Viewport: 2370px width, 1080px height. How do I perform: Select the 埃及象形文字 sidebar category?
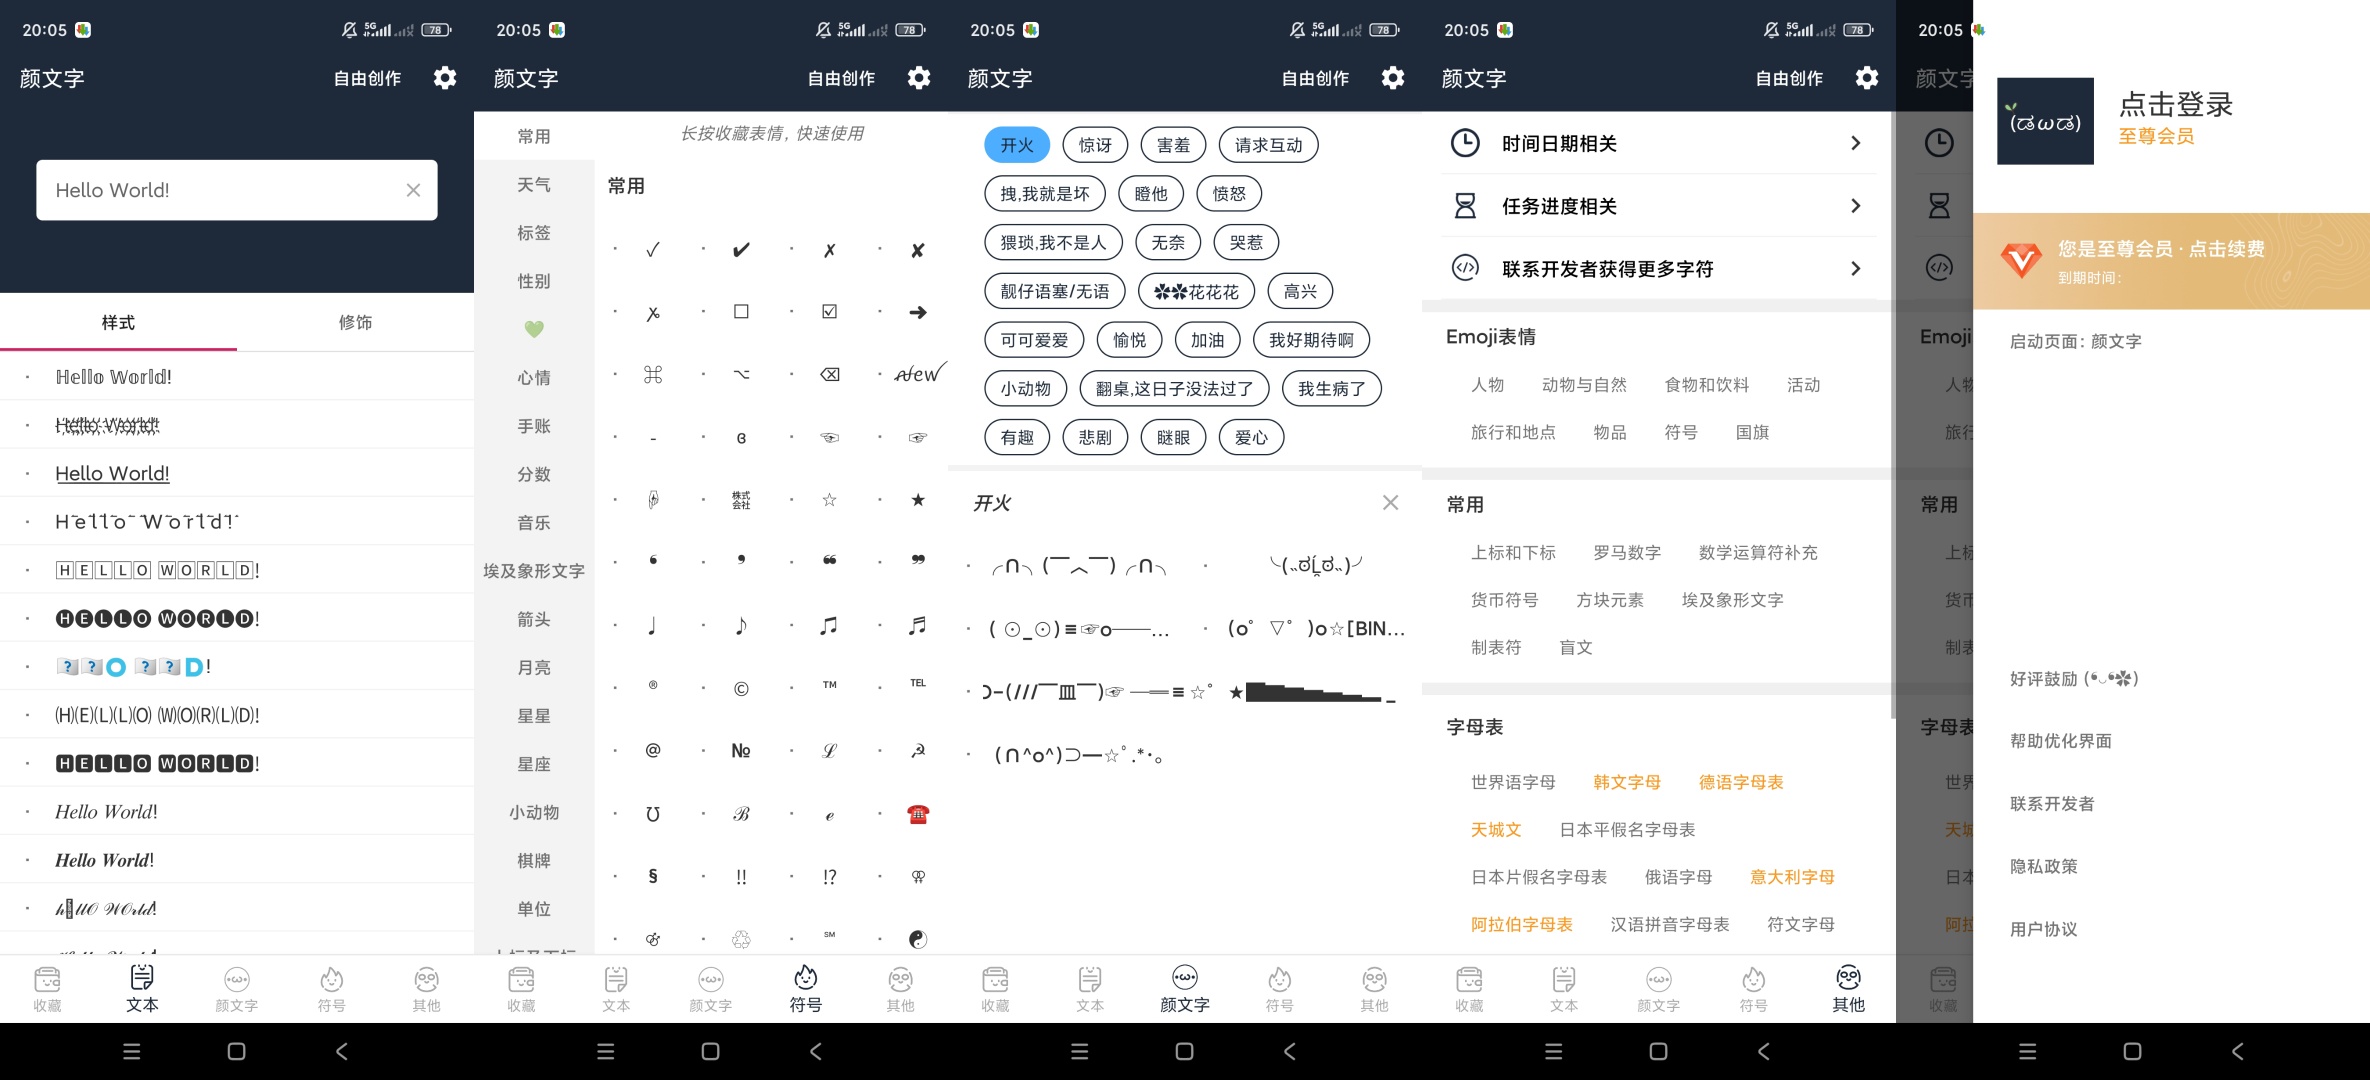[534, 571]
